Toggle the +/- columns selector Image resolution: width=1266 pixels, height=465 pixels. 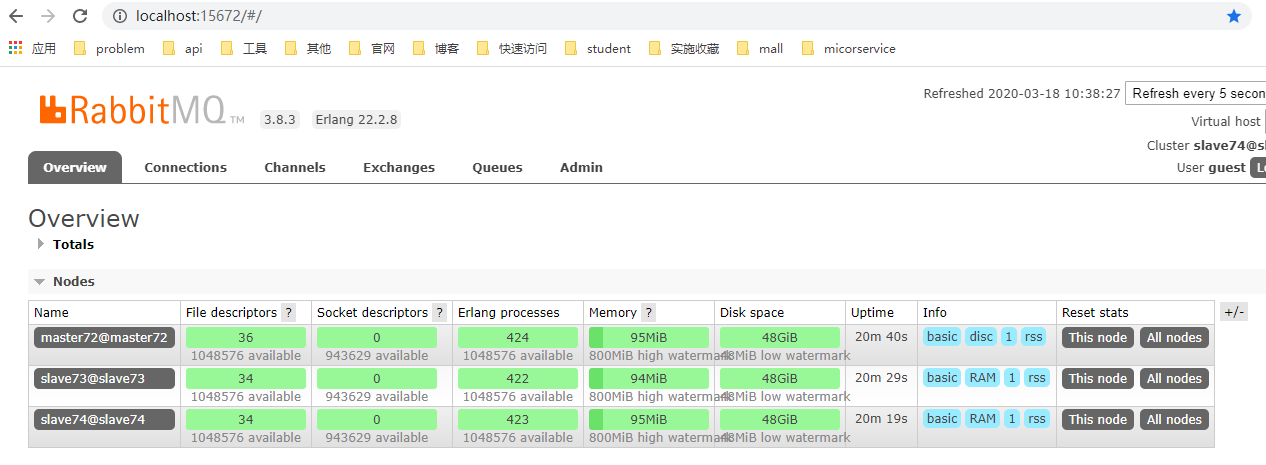[1234, 312]
